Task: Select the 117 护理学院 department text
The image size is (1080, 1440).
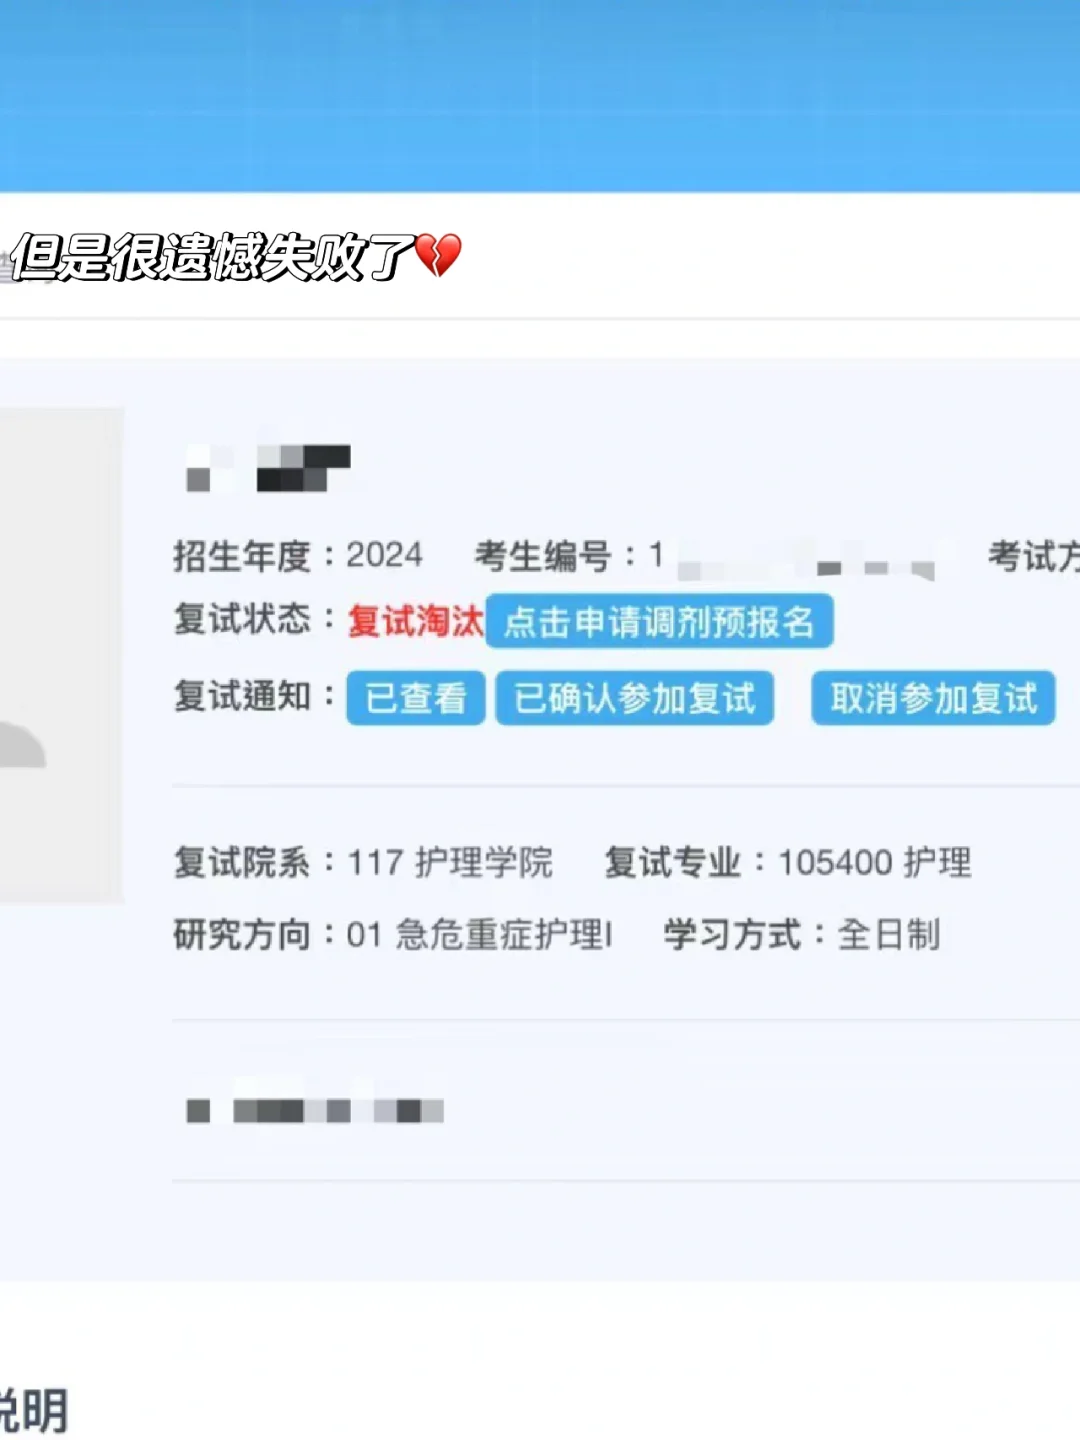Action: pos(449,862)
